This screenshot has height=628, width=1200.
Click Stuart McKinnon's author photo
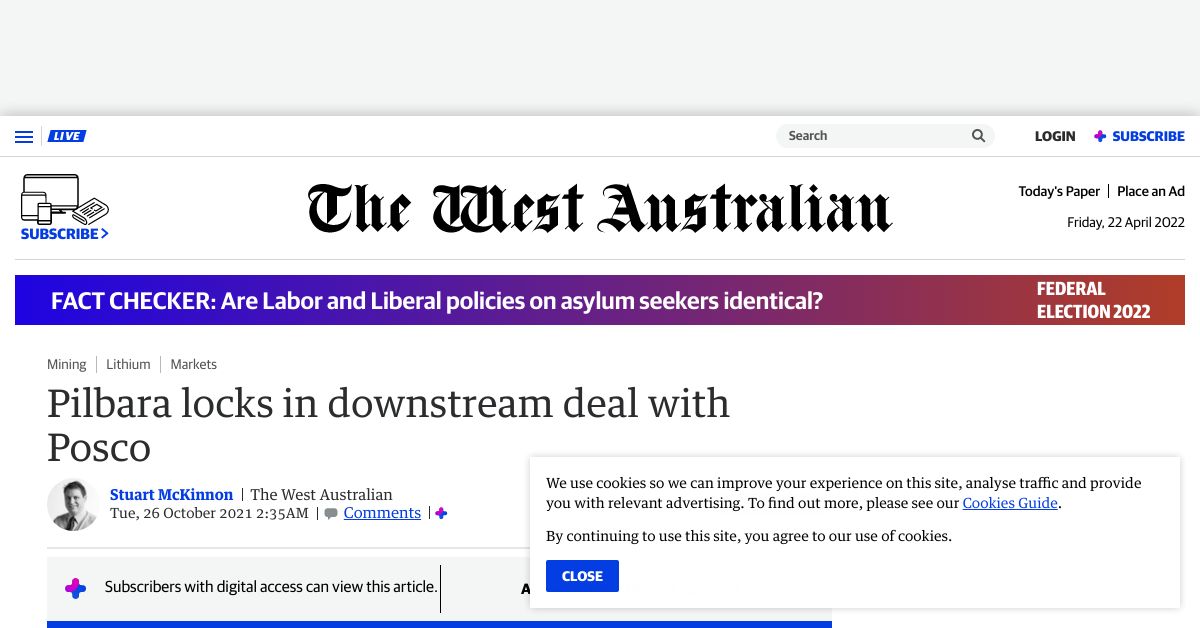click(73, 504)
